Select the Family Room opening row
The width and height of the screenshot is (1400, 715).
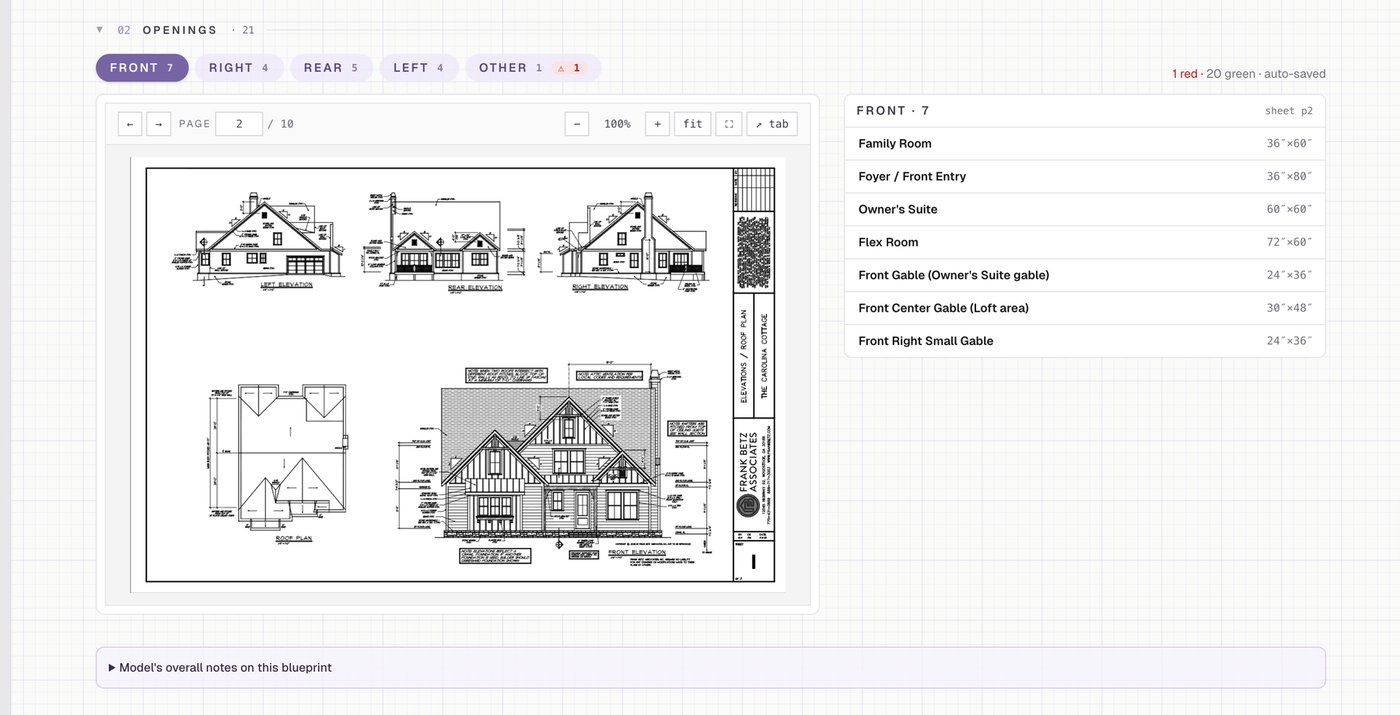pyautogui.click(x=1085, y=144)
